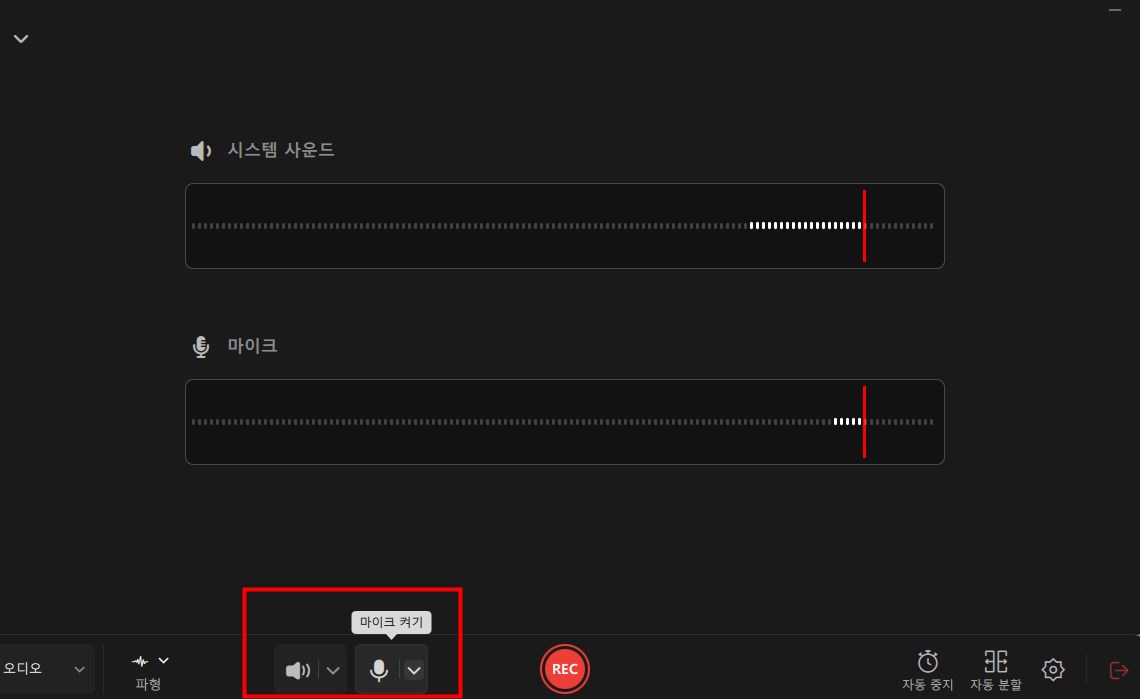Click the 시스템 사운드 level meter bar
Screen dimensions: 1140x699
(565, 226)
